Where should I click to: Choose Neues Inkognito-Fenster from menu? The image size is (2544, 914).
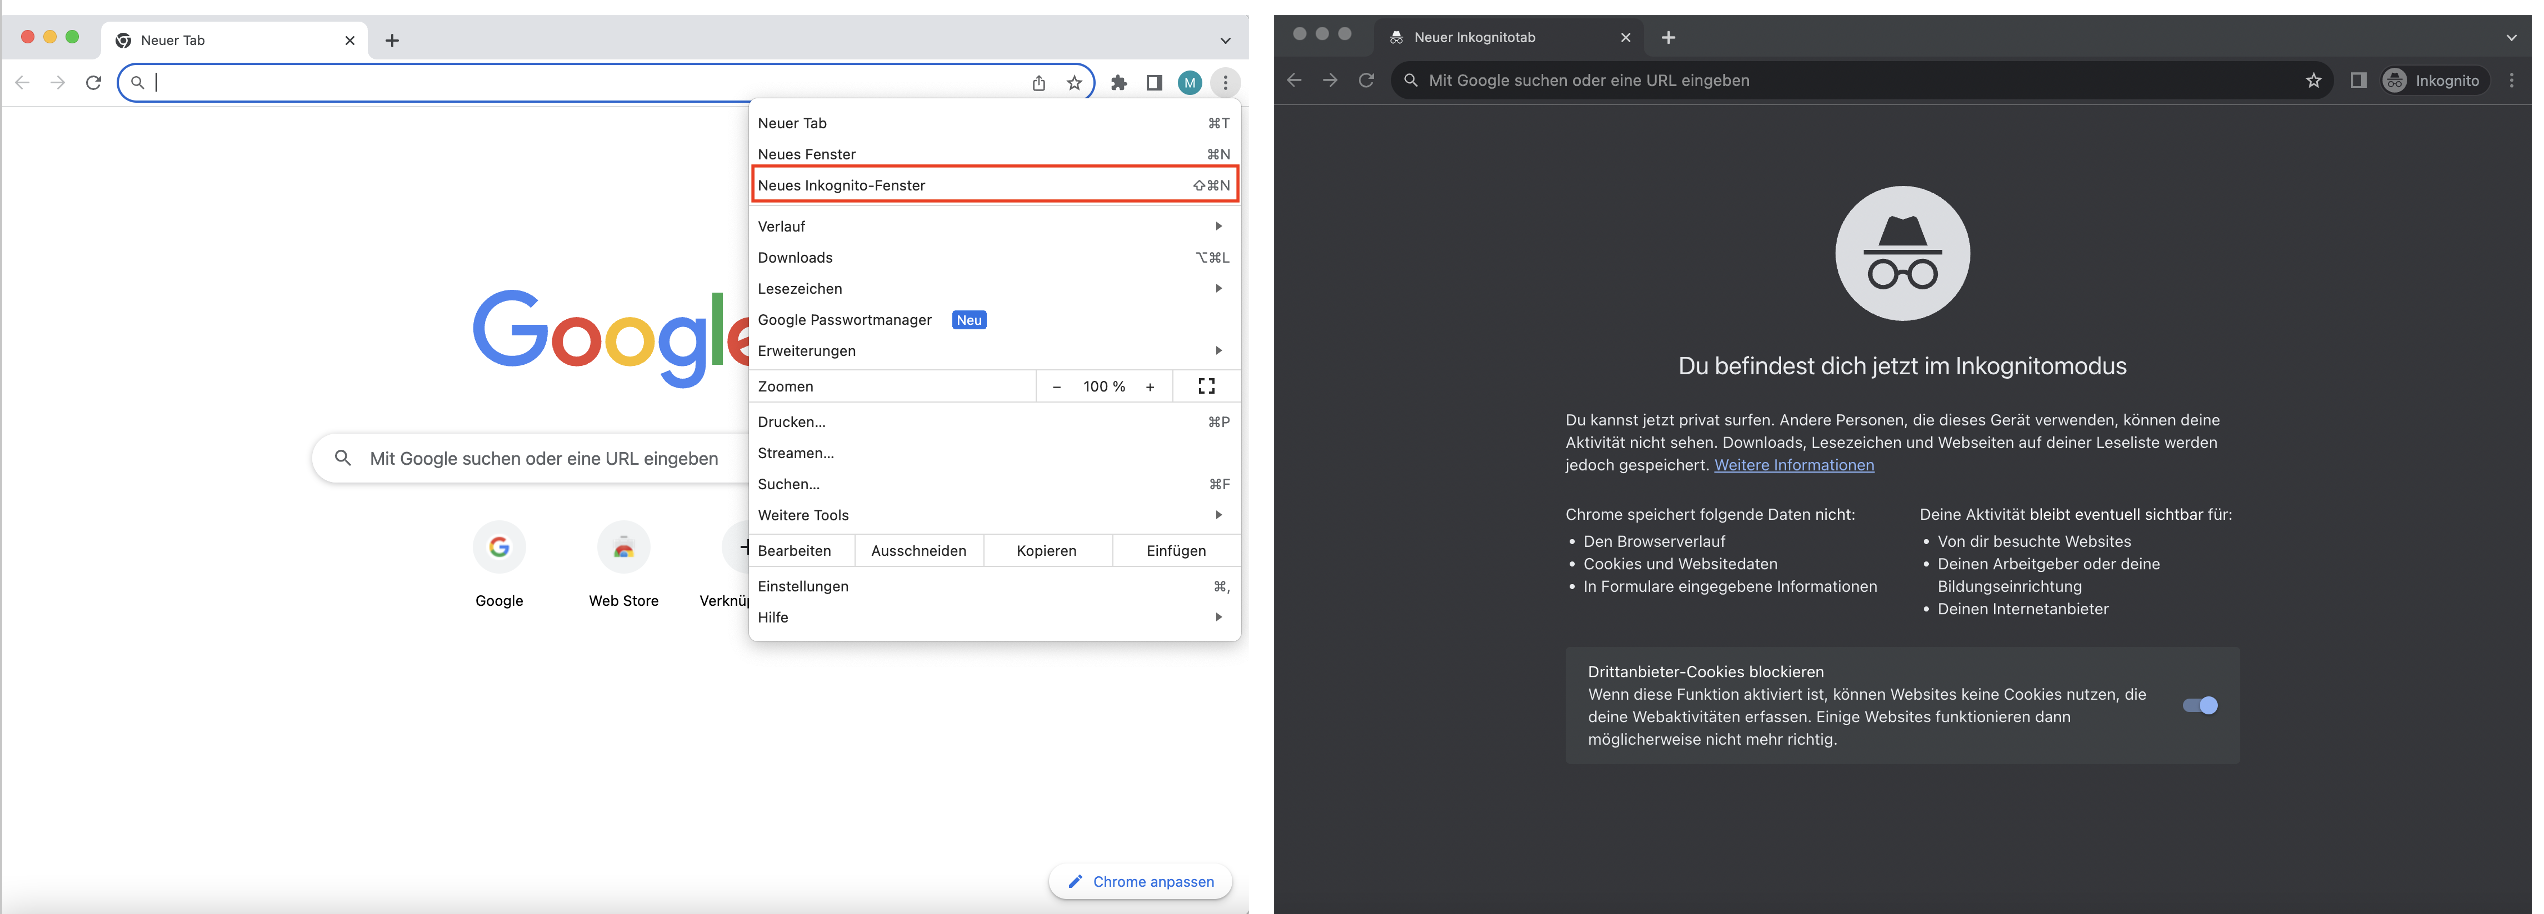click(x=994, y=185)
